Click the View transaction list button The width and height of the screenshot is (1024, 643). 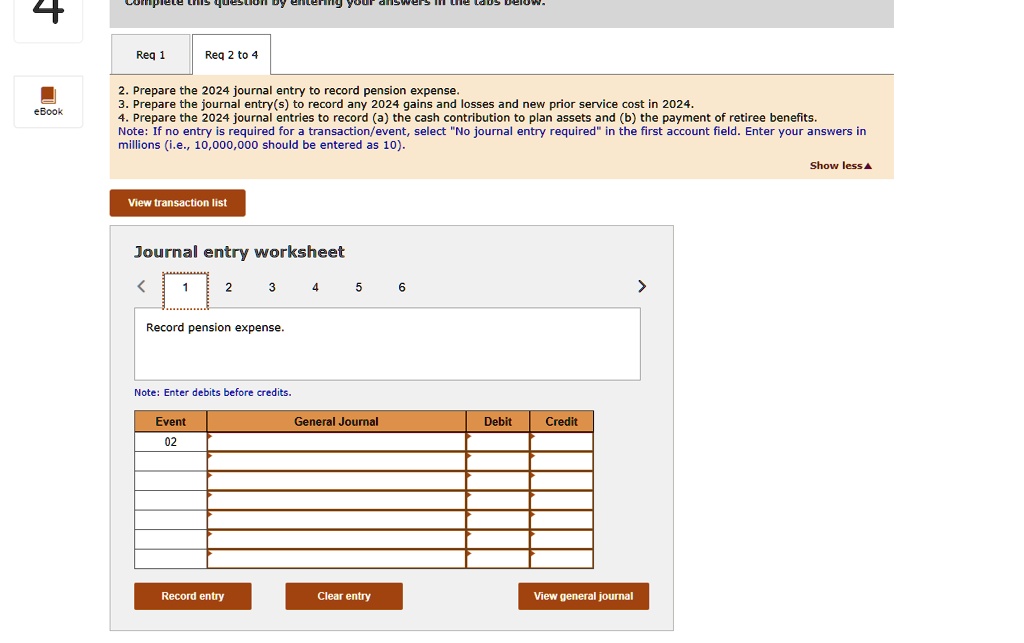coord(177,202)
